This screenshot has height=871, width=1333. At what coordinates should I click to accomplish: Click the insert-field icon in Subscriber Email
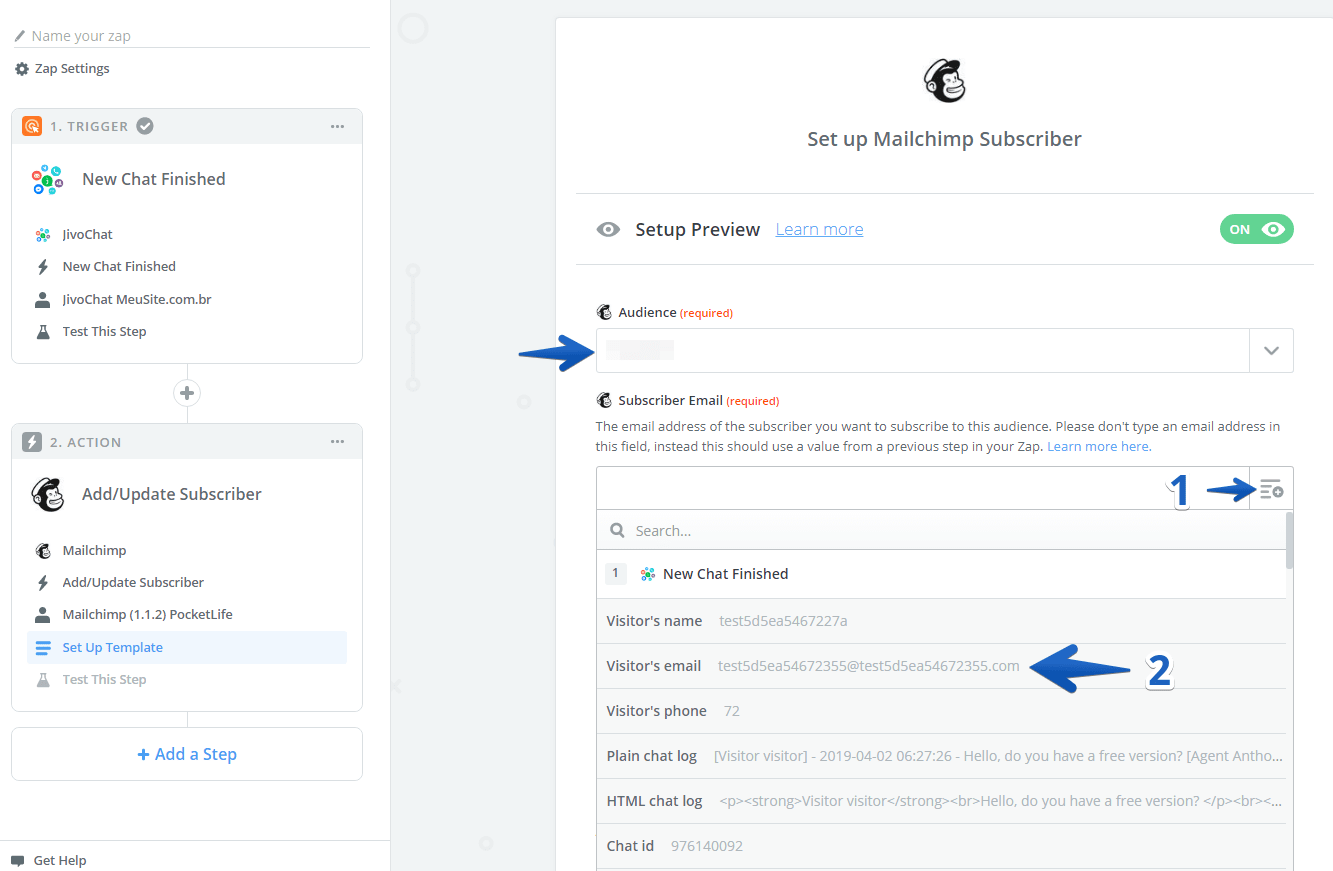1271,489
